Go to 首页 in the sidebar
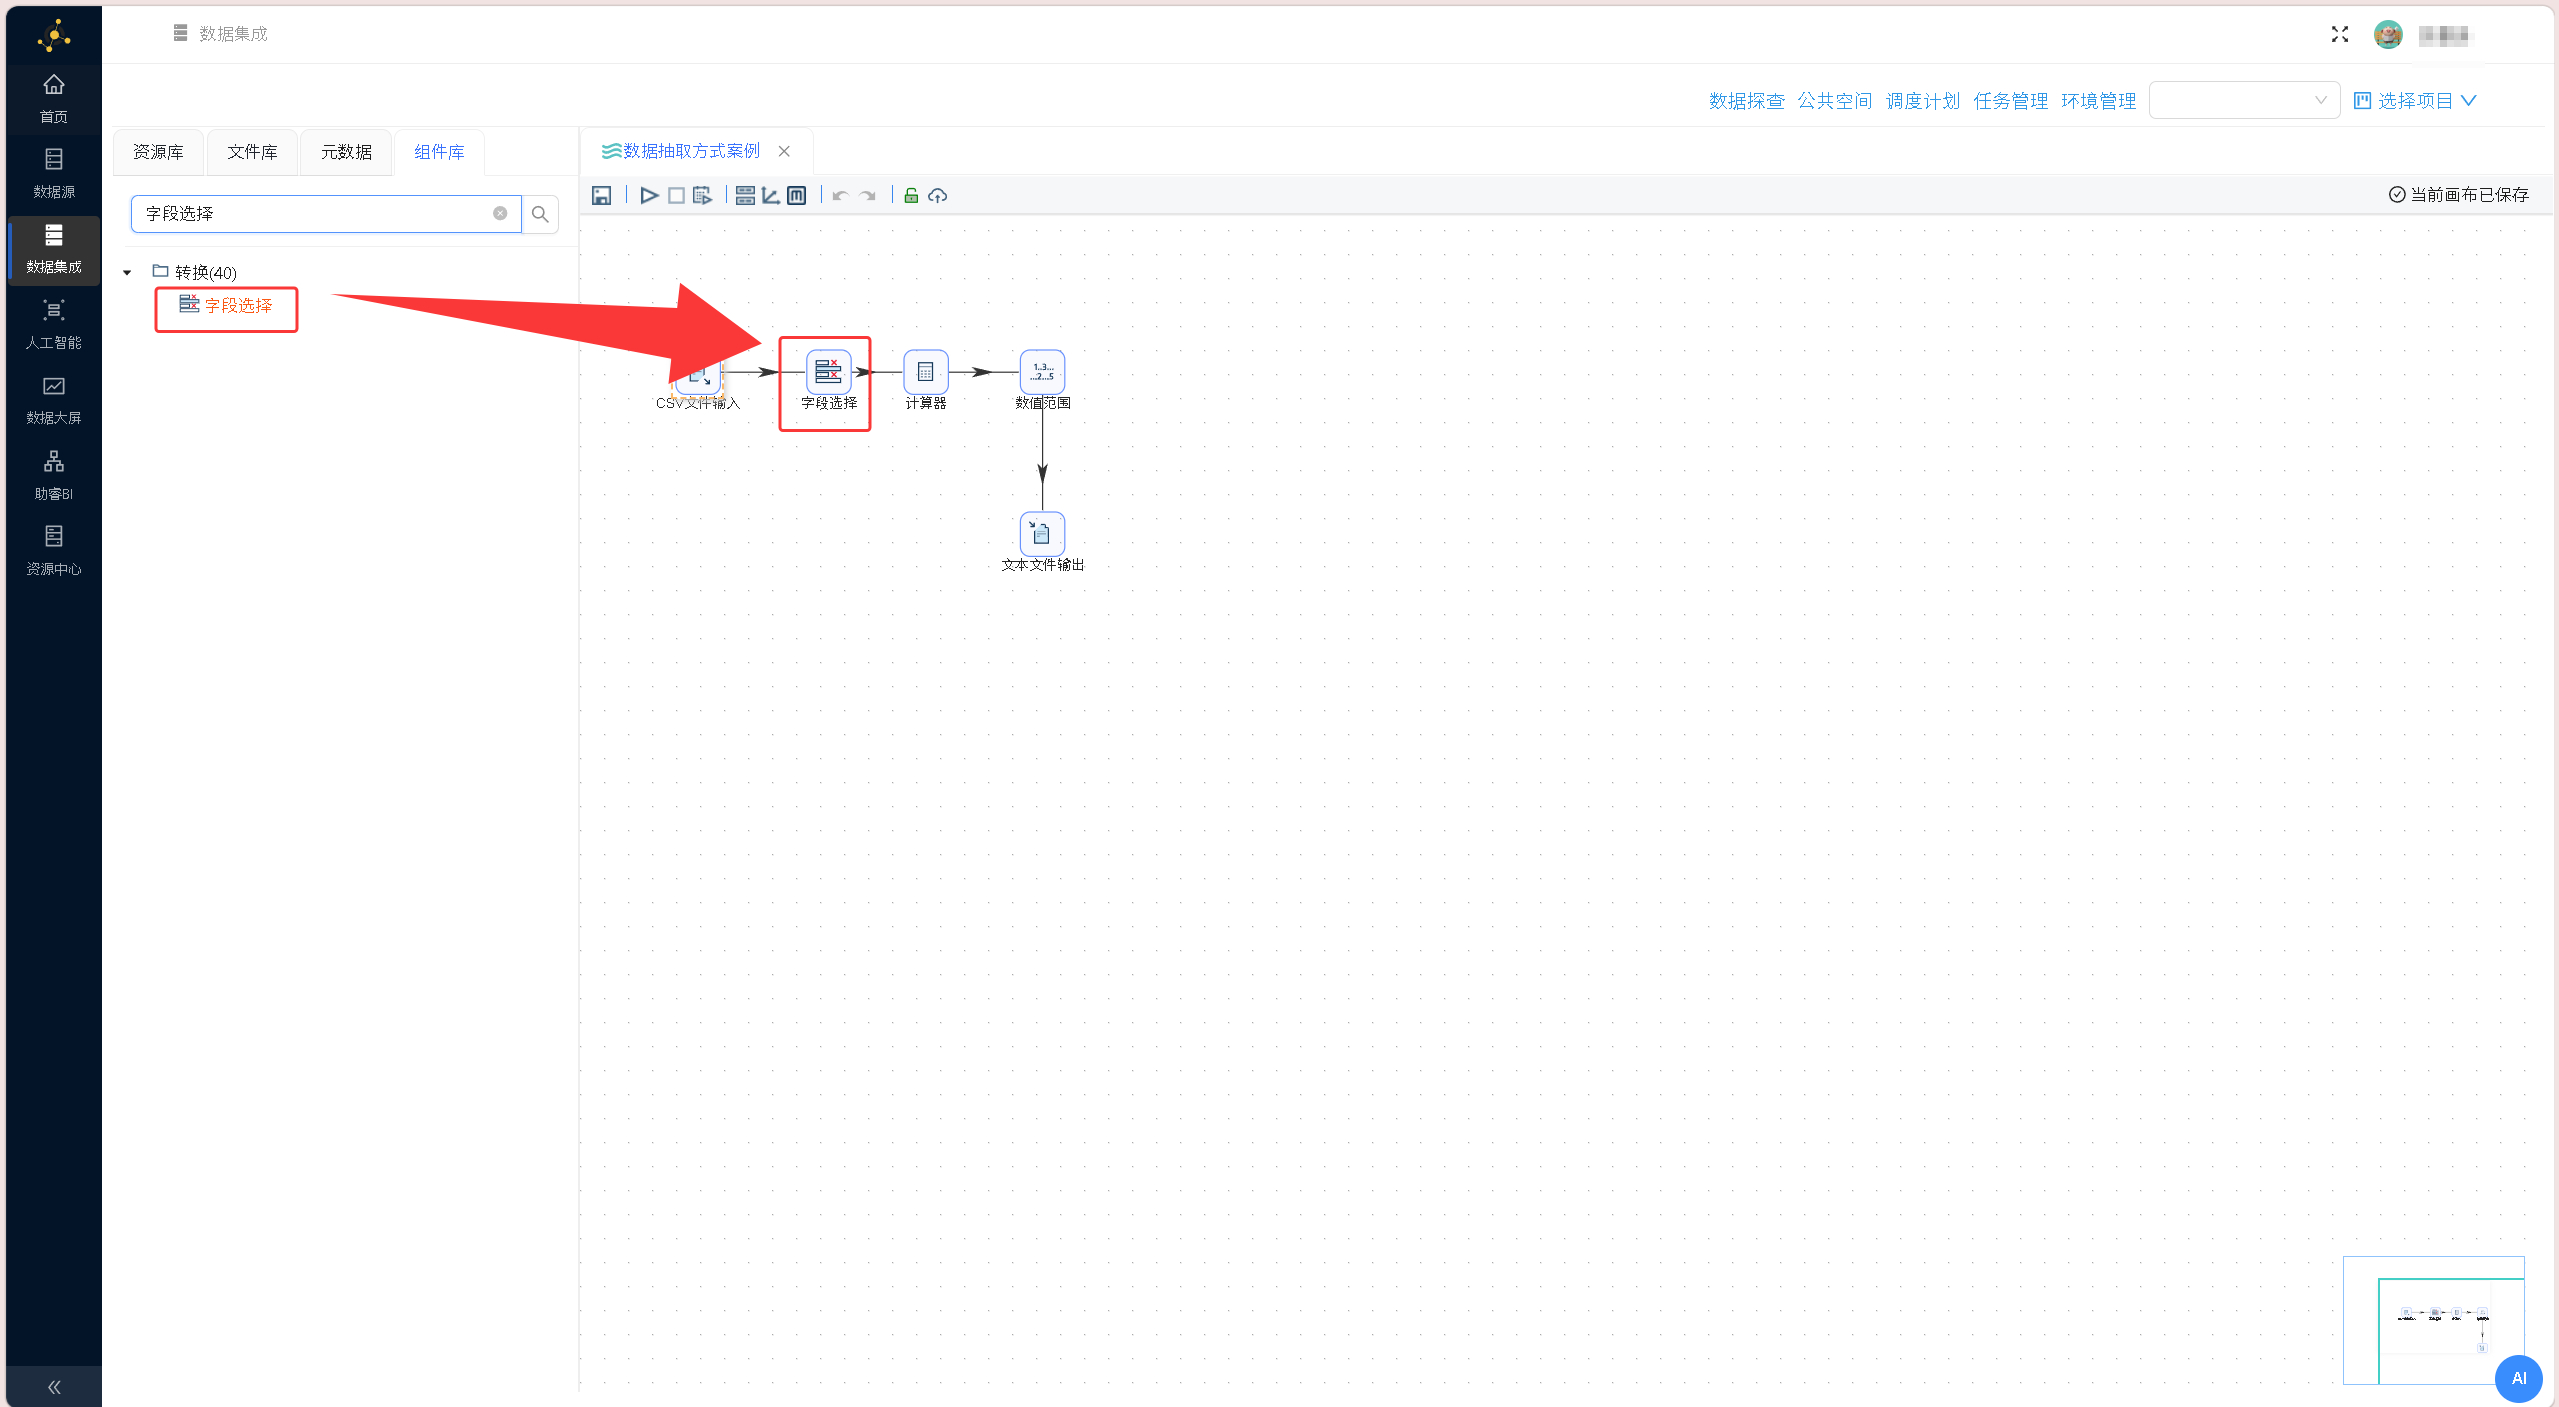2559x1407 pixels. 54,98
